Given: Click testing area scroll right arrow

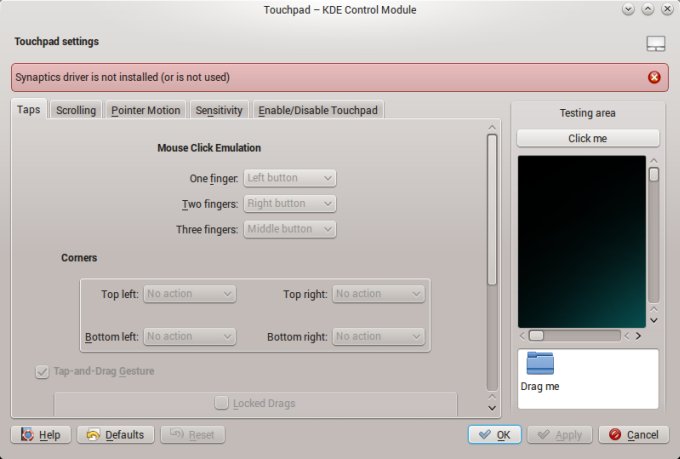Looking at the screenshot, I should click(638, 336).
